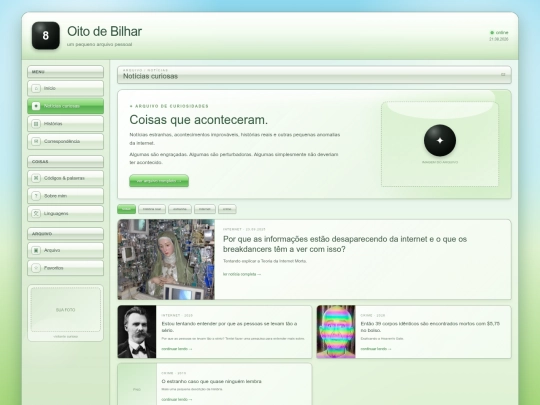Filter articles by 'internet' tag
Screen dimensions: 540x405
click(205, 209)
